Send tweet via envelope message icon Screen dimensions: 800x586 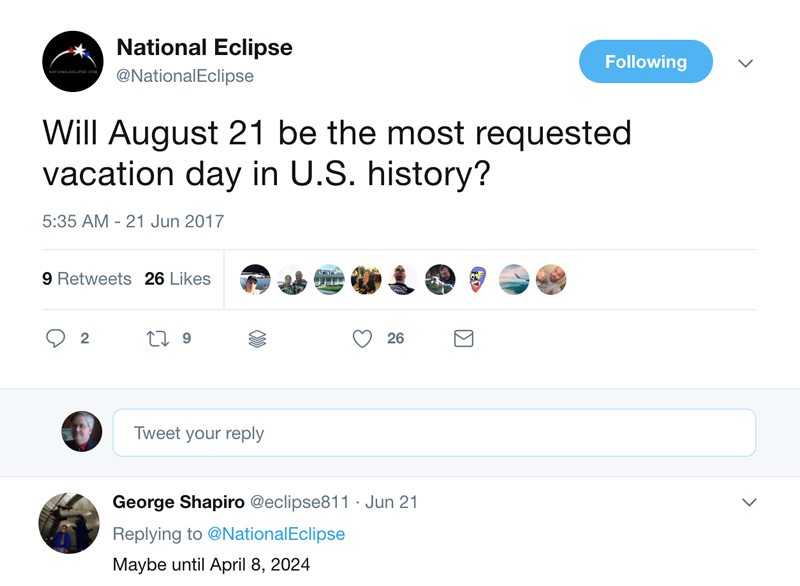click(x=464, y=339)
